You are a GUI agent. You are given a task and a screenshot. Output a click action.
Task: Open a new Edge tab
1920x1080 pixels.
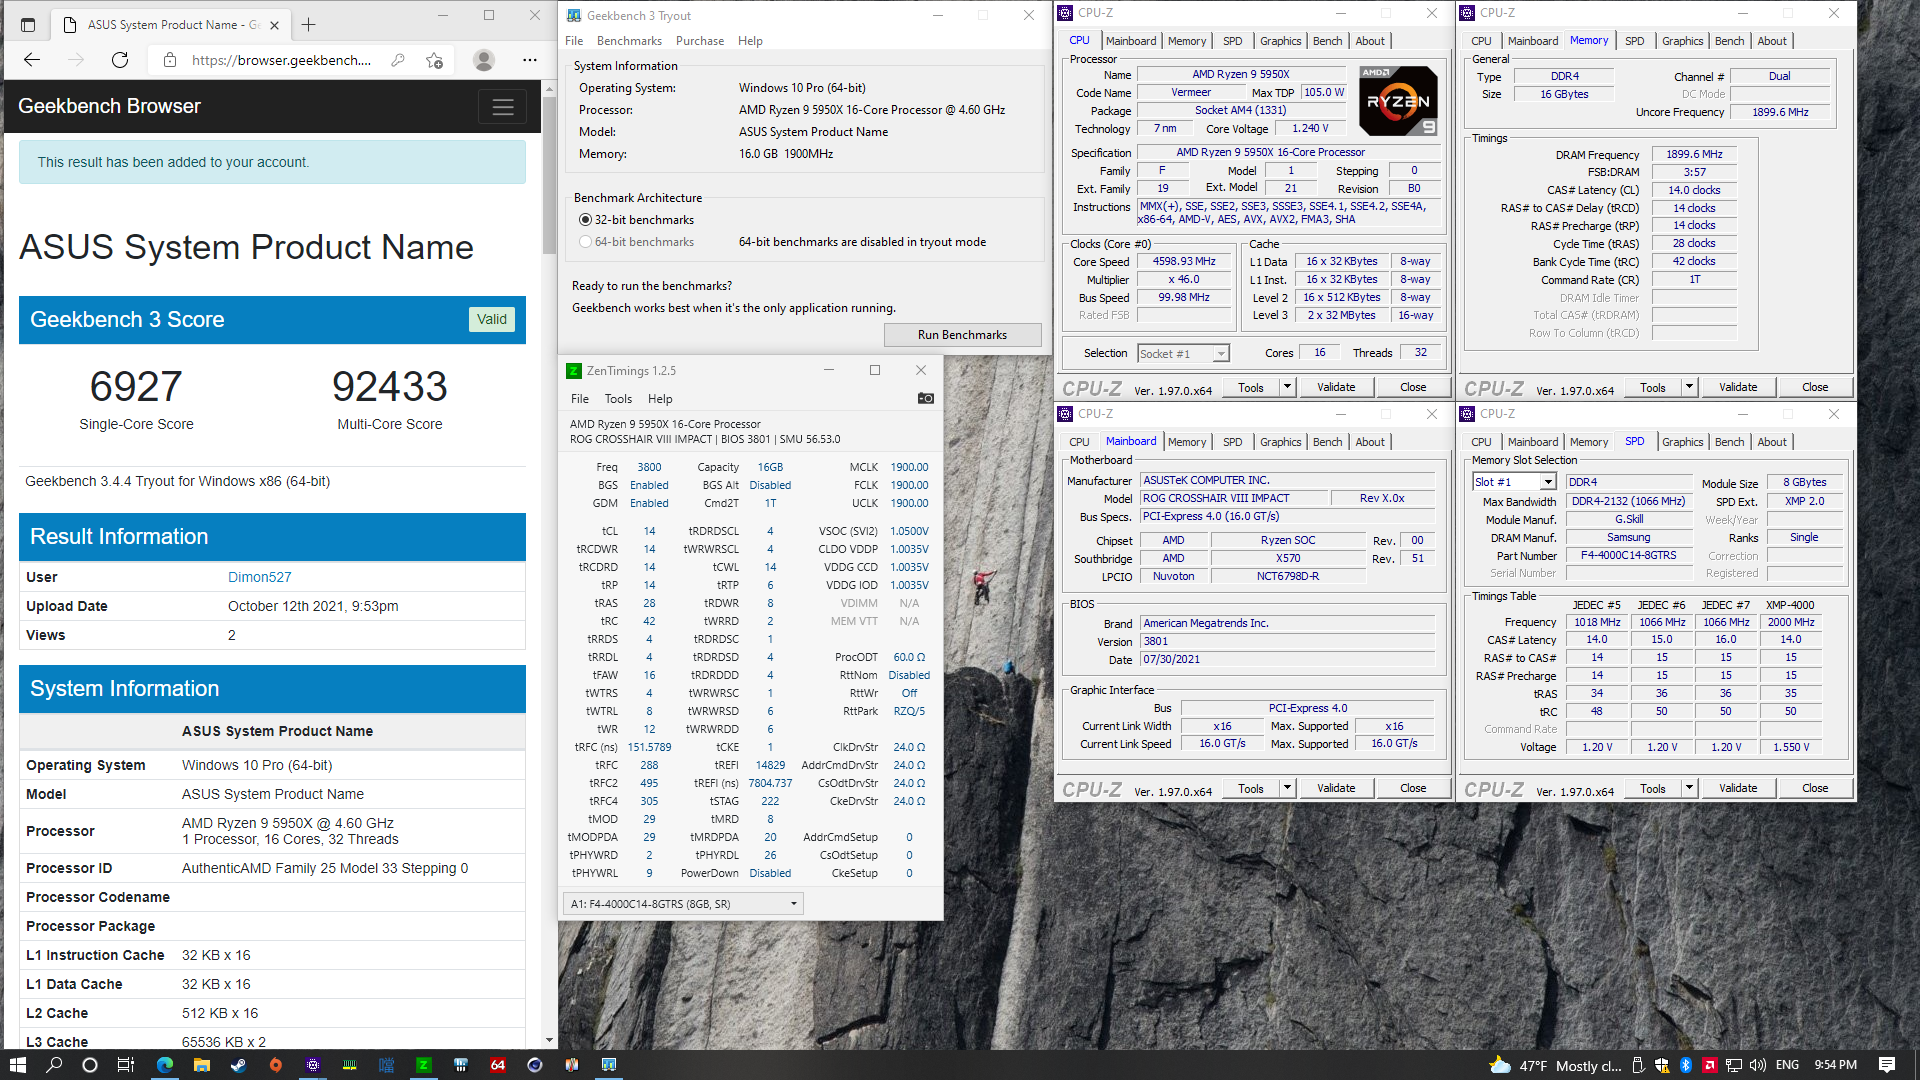pyautogui.click(x=308, y=24)
